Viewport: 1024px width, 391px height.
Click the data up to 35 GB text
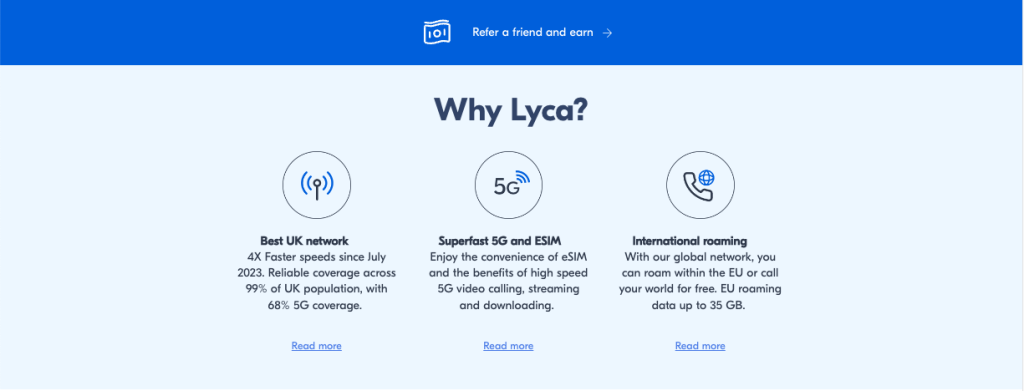(699, 305)
